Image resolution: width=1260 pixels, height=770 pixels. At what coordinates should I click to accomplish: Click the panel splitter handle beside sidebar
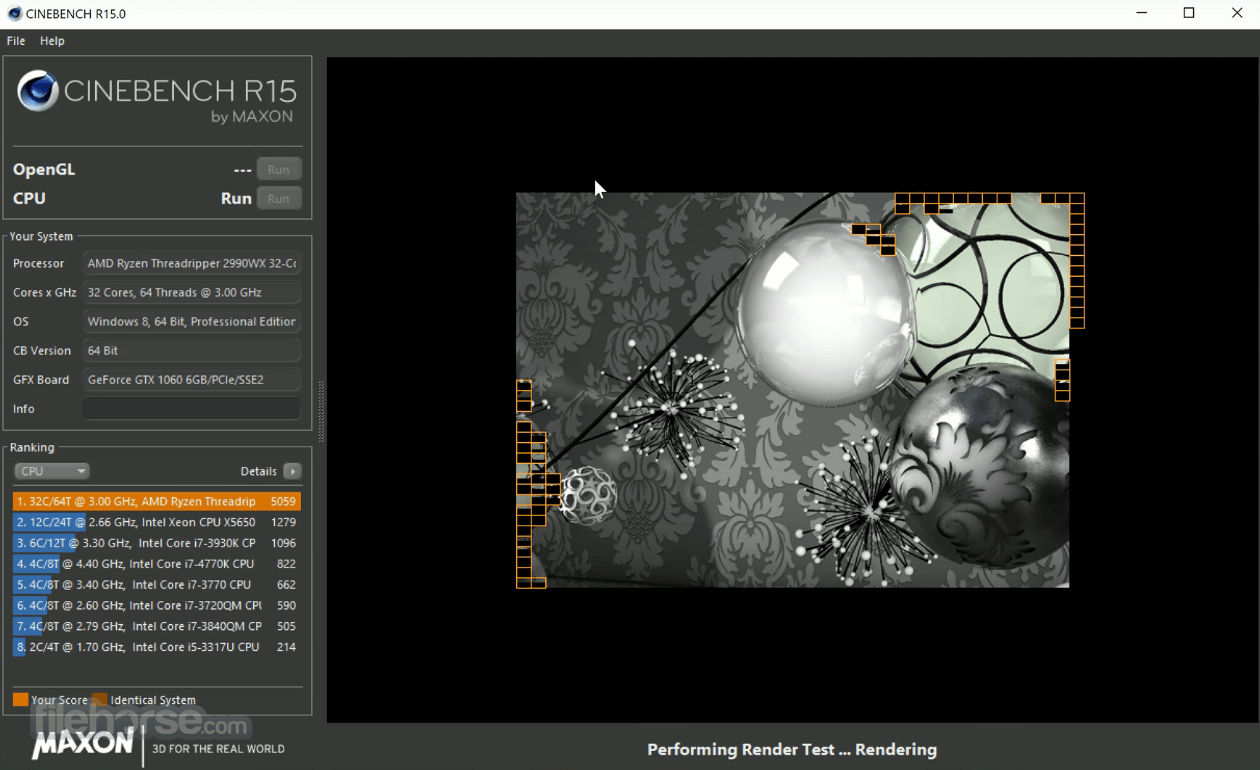320,411
